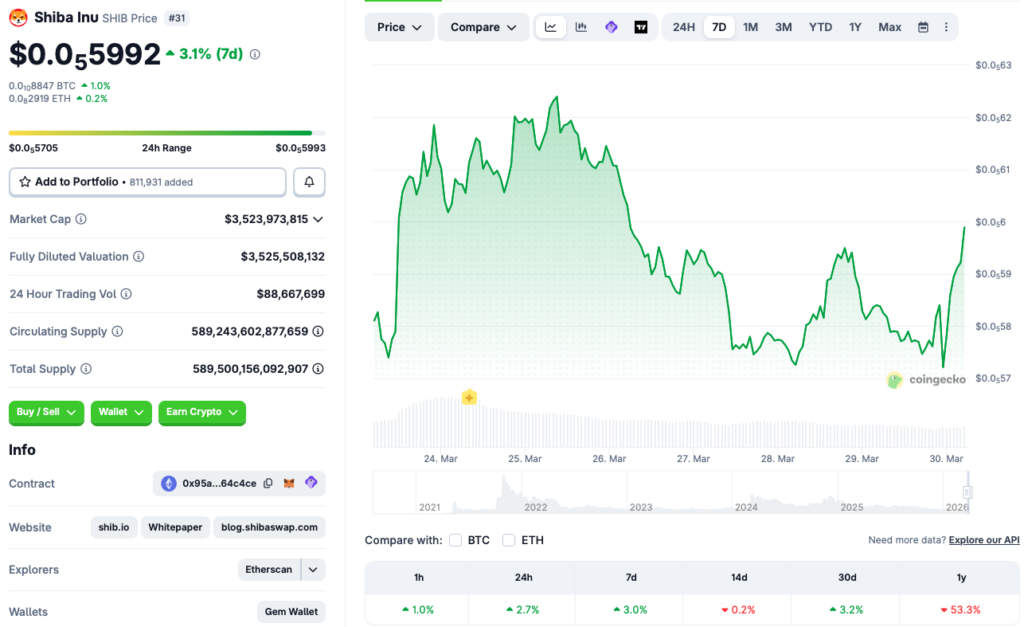The height and width of the screenshot is (627, 1024).
Task: Open the TradingView chart icon
Action: click(641, 27)
